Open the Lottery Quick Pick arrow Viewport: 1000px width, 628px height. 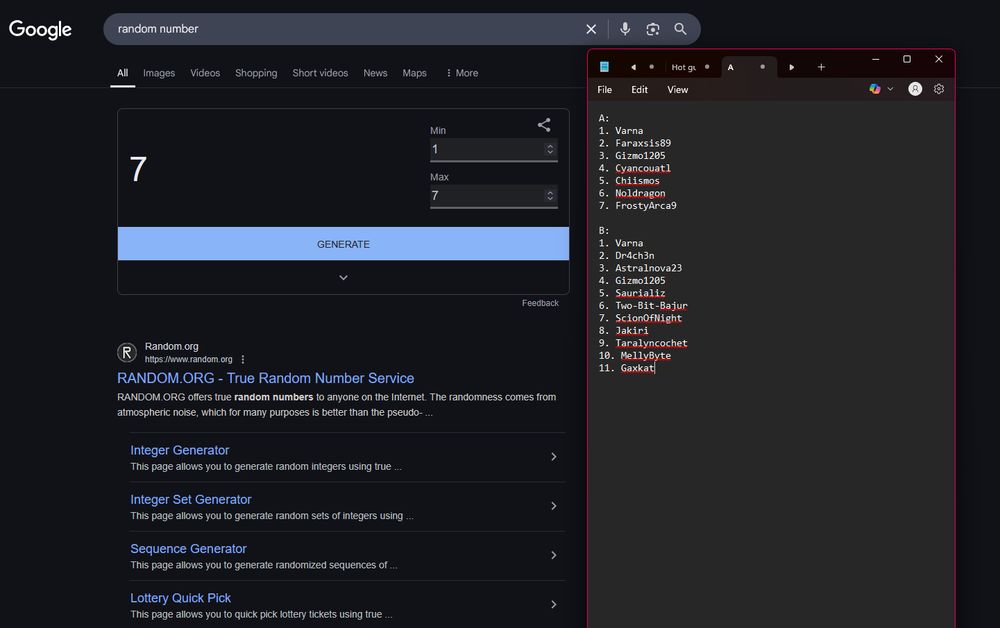554,604
